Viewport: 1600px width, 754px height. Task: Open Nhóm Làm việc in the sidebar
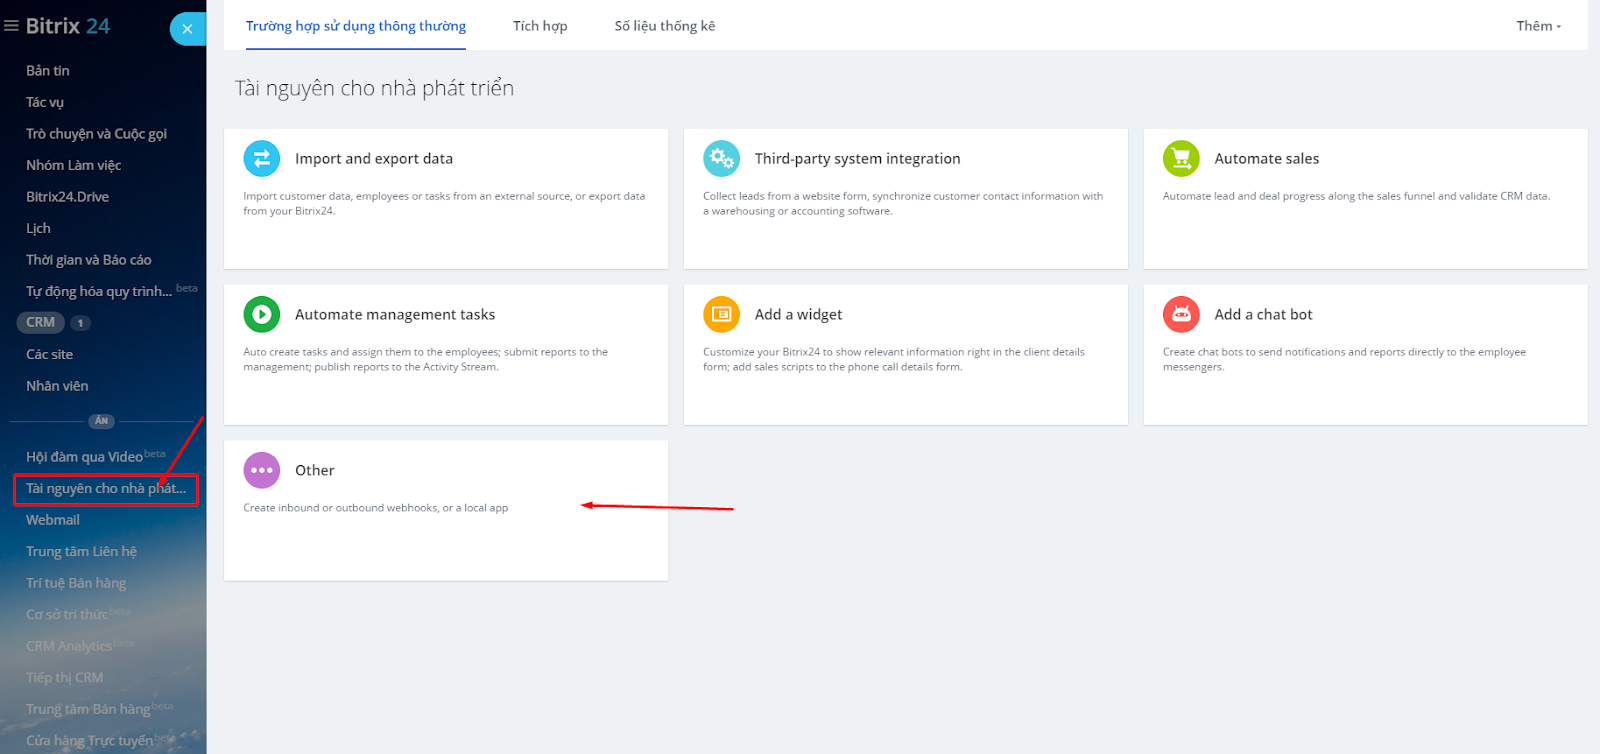[x=73, y=165]
